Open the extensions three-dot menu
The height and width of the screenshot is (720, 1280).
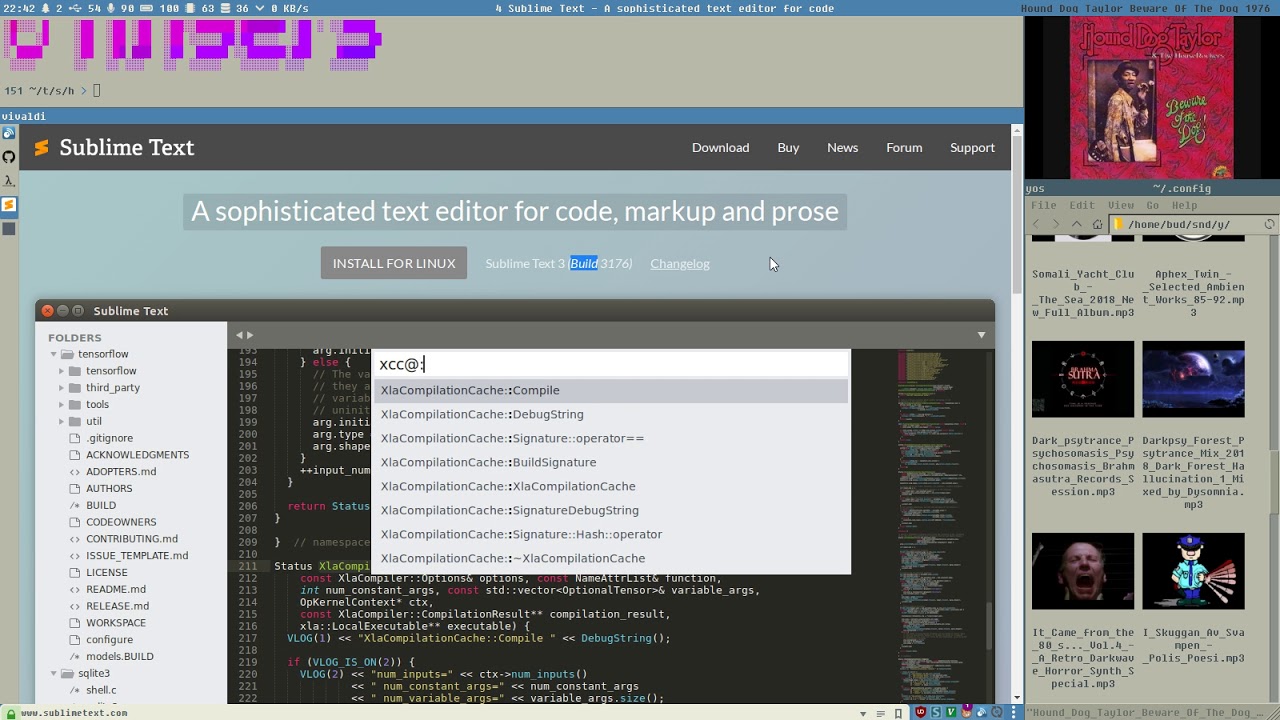point(1014,712)
